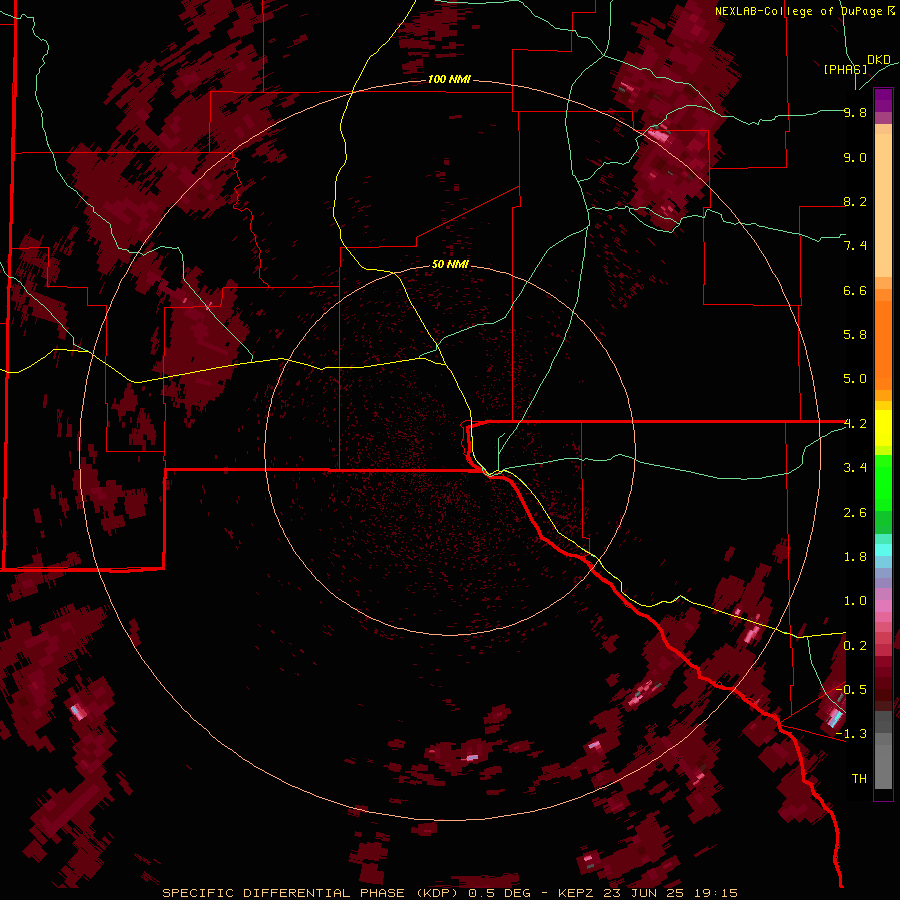This screenshot has width=900, height=900.
Task: Click the 5.0 value on color scale
Action: pos(855,379)
